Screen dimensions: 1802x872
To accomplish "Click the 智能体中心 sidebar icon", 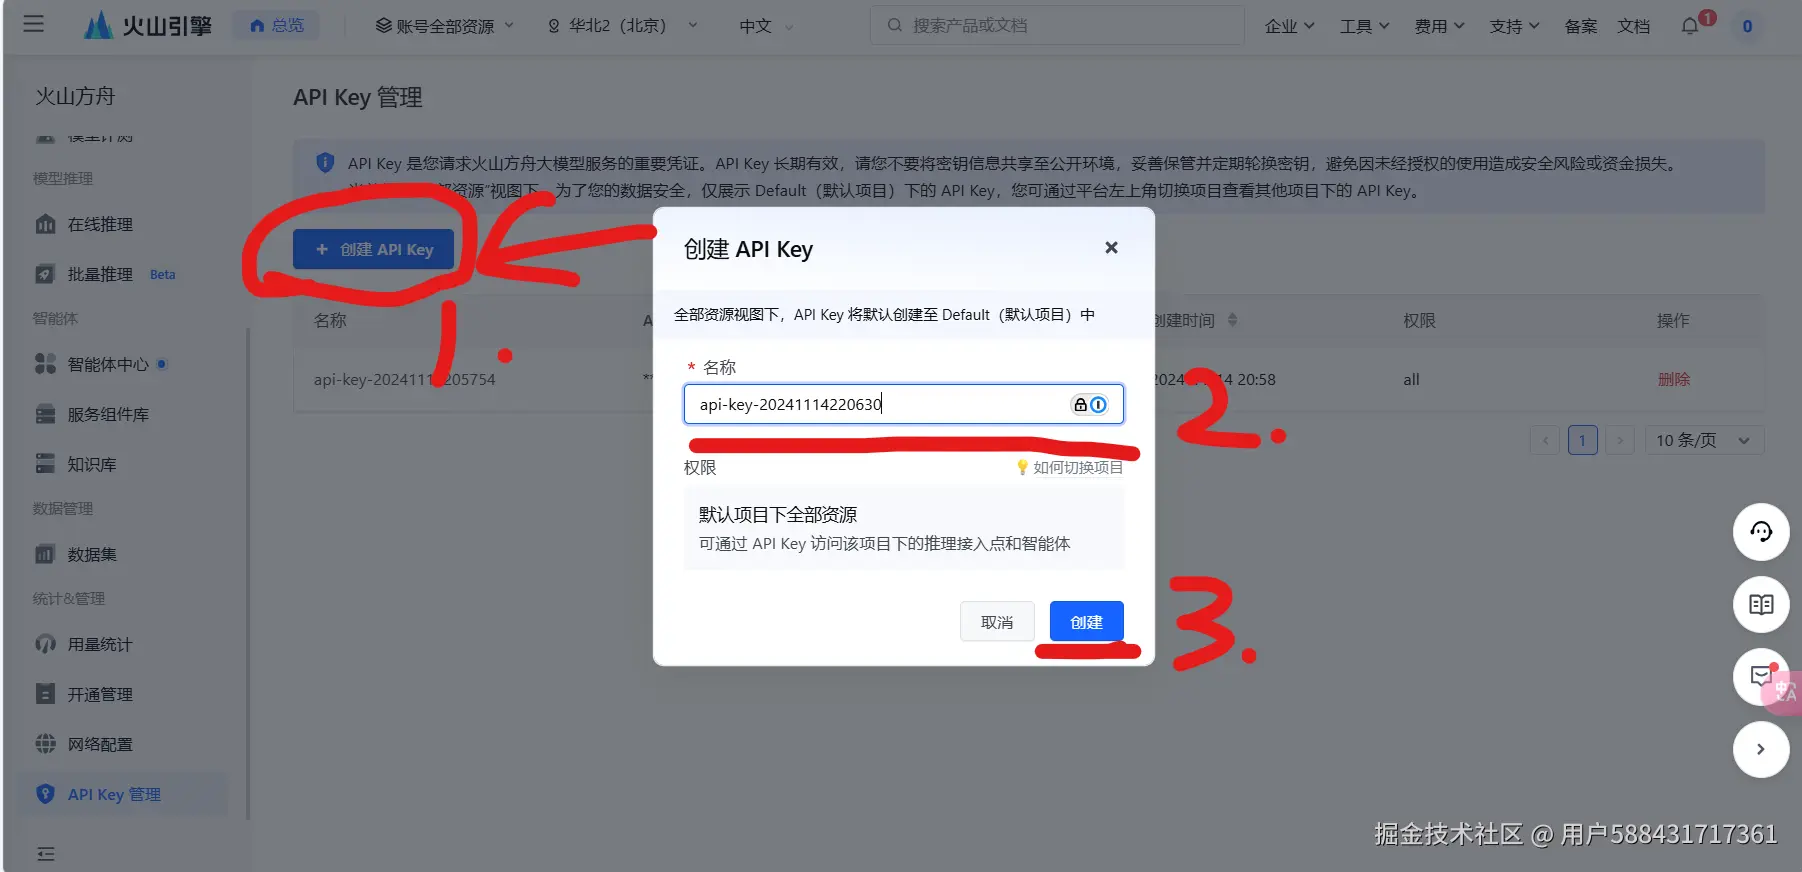I will (45, 364).
